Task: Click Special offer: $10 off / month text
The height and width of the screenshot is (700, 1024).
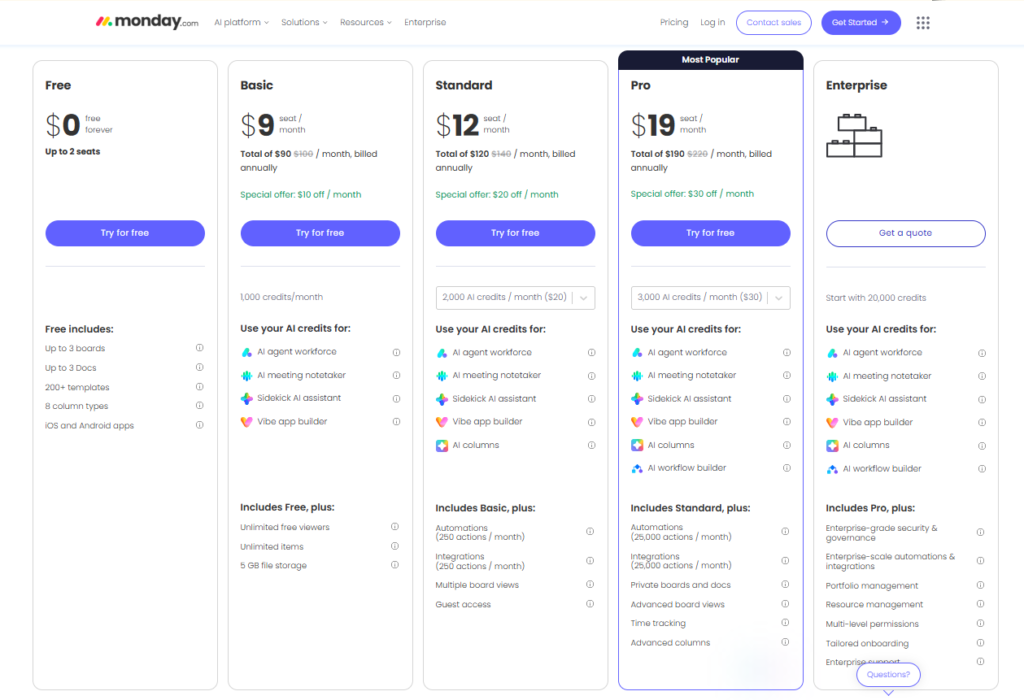Action: [x=300, y=195]
